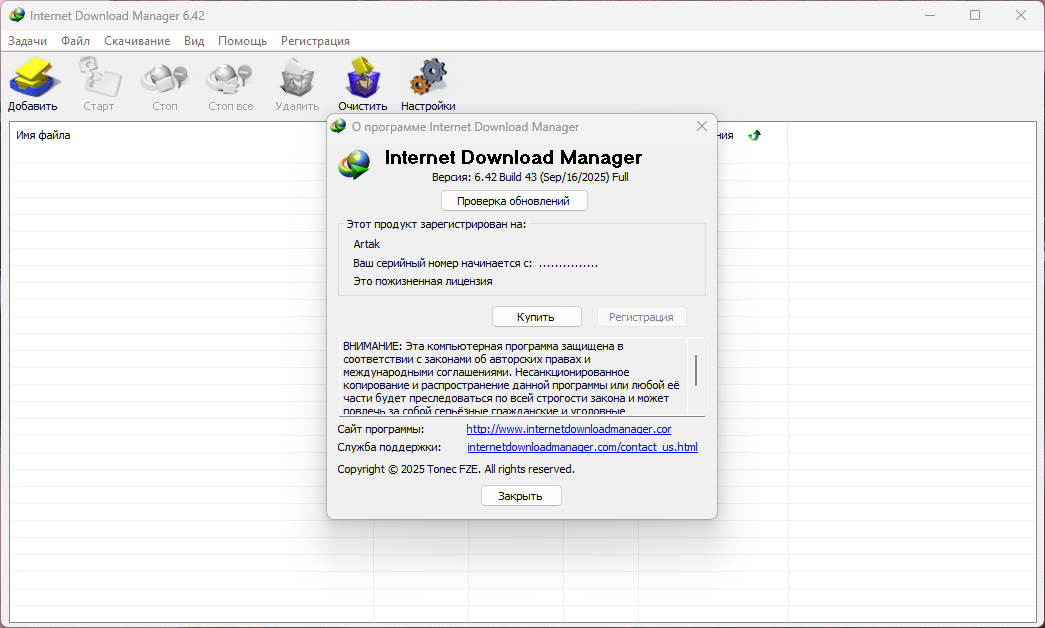Image resolution: width=1045 pixels, height=628 pixels.
Task: Click the Очистить toolbar icon
Action: point(363,77)
